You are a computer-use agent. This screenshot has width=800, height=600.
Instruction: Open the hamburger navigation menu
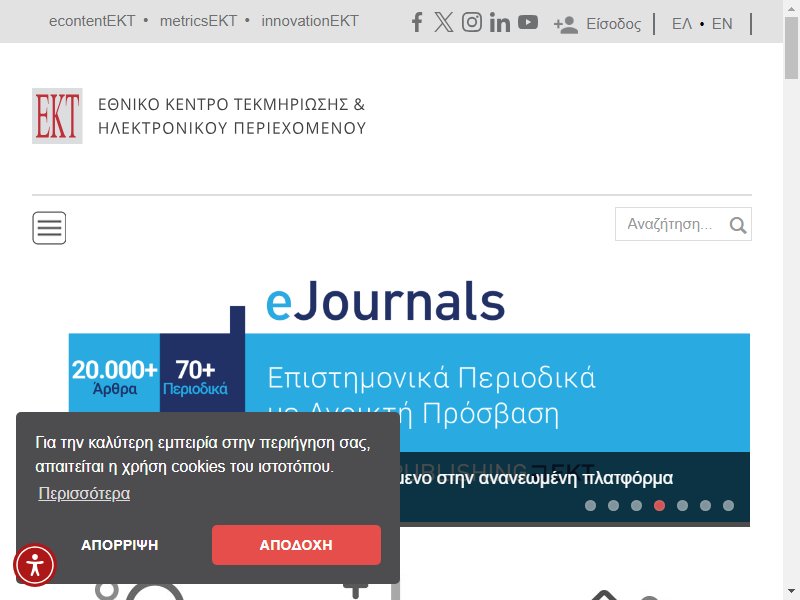[49, 228]
